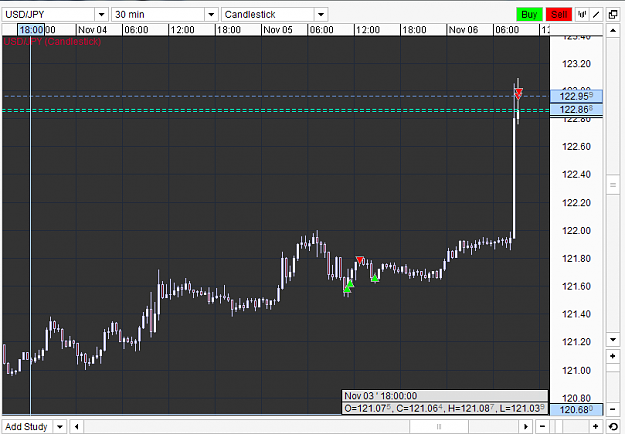Click the vertical price scale slider handle
The height and width of the screenshot is (434, 625).
[613, 185]
